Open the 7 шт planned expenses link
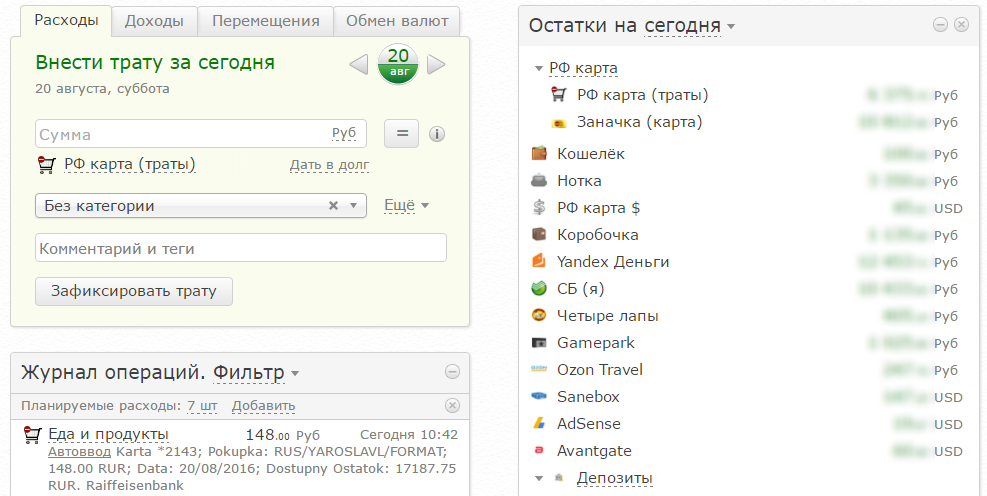 tap(202, 406)
